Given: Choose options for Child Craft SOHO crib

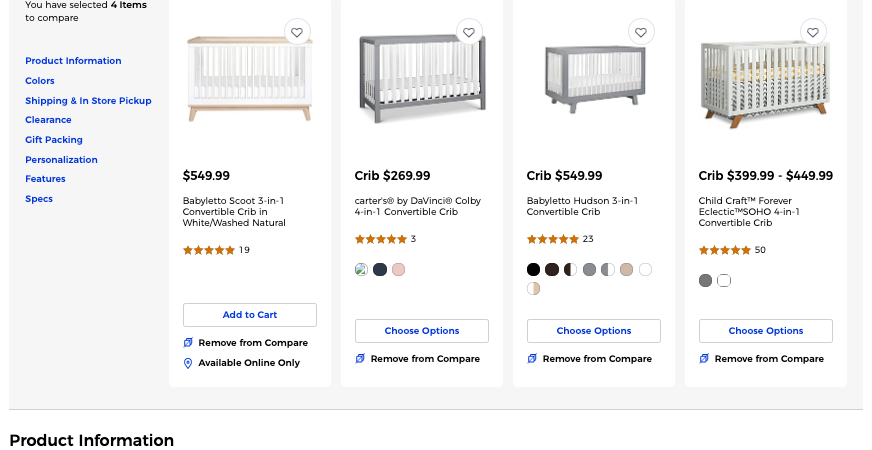Looking at the screenshot, I should [766, 331].
